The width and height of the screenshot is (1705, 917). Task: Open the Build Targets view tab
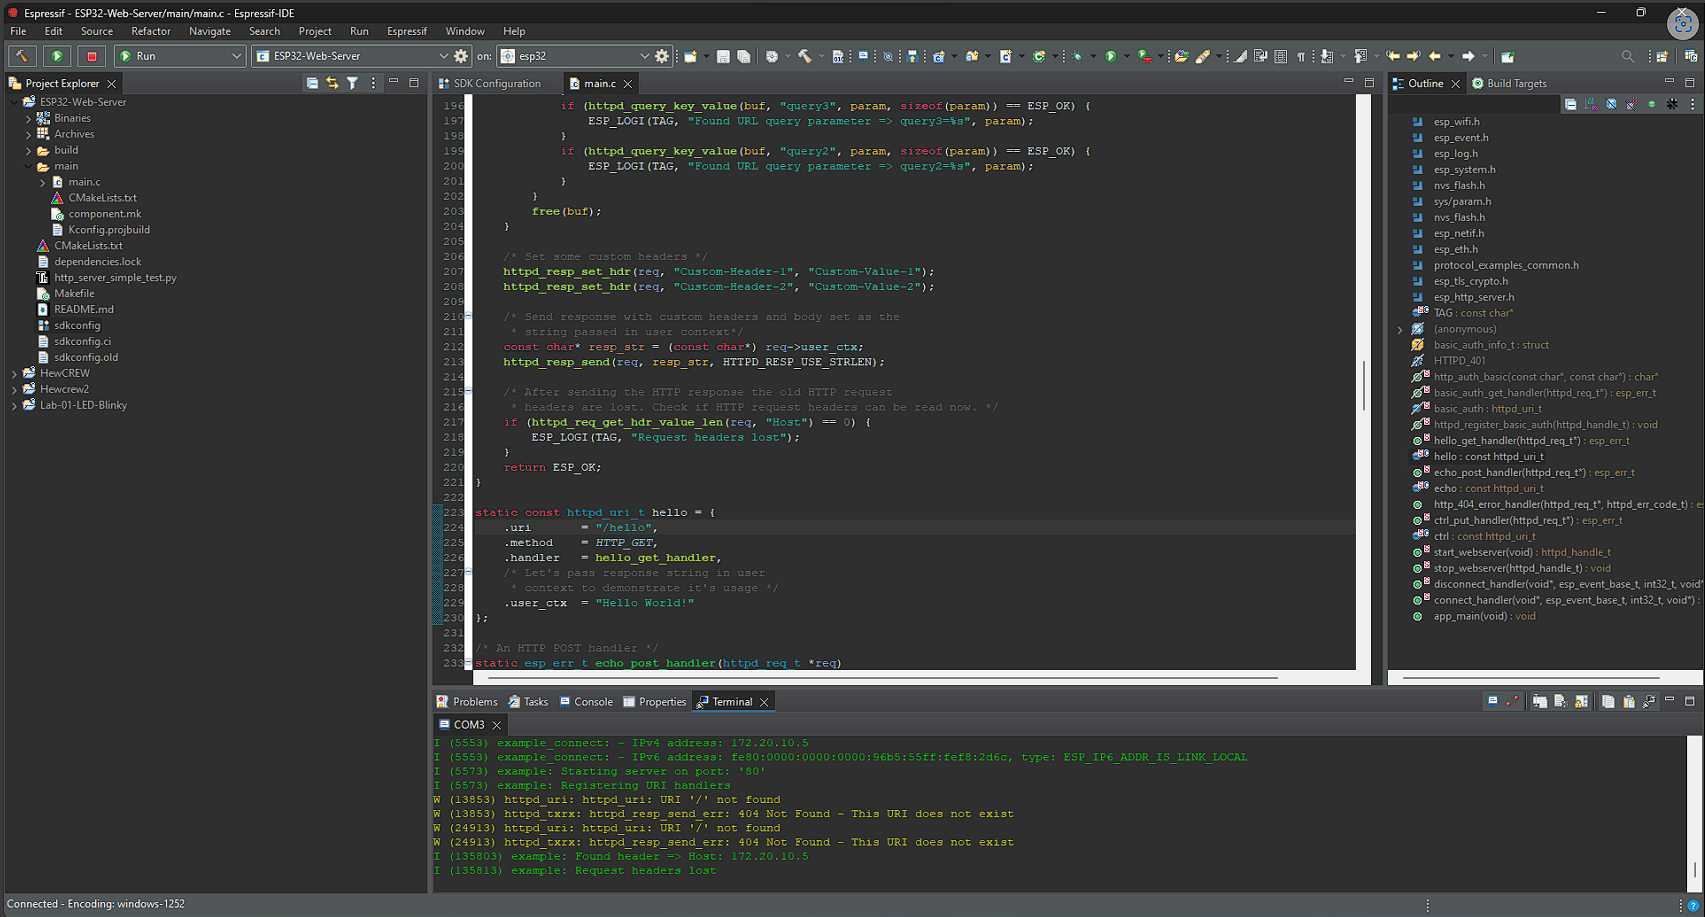pos(1516,83)
